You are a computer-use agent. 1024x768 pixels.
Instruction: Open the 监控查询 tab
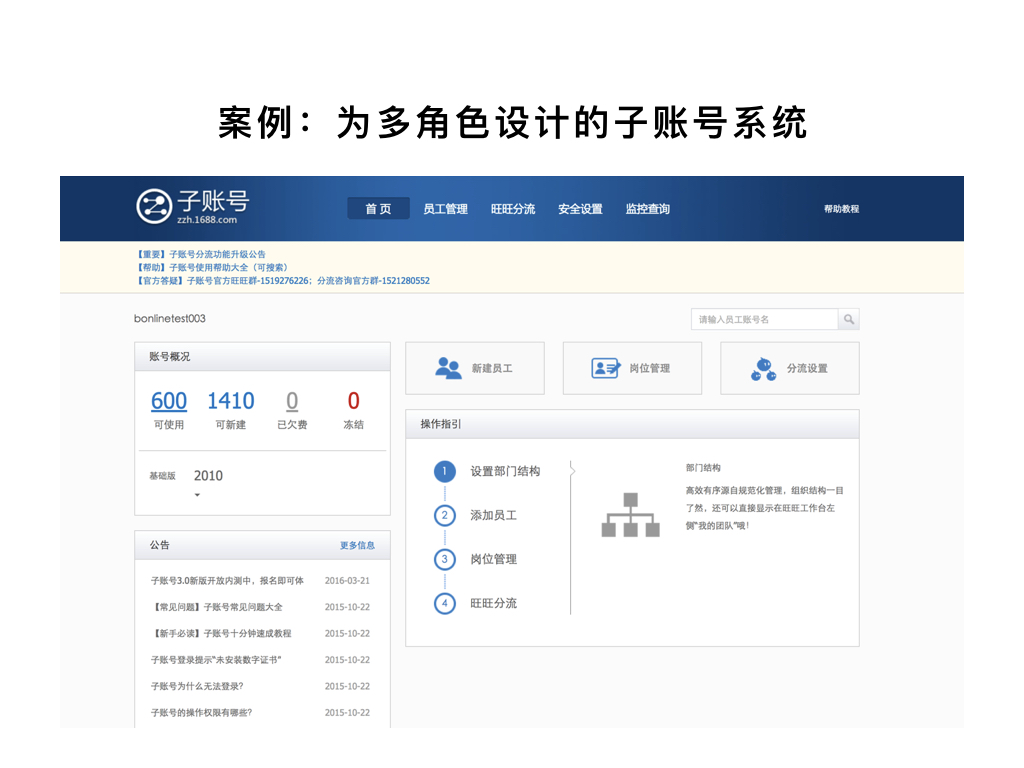point(648,208)
